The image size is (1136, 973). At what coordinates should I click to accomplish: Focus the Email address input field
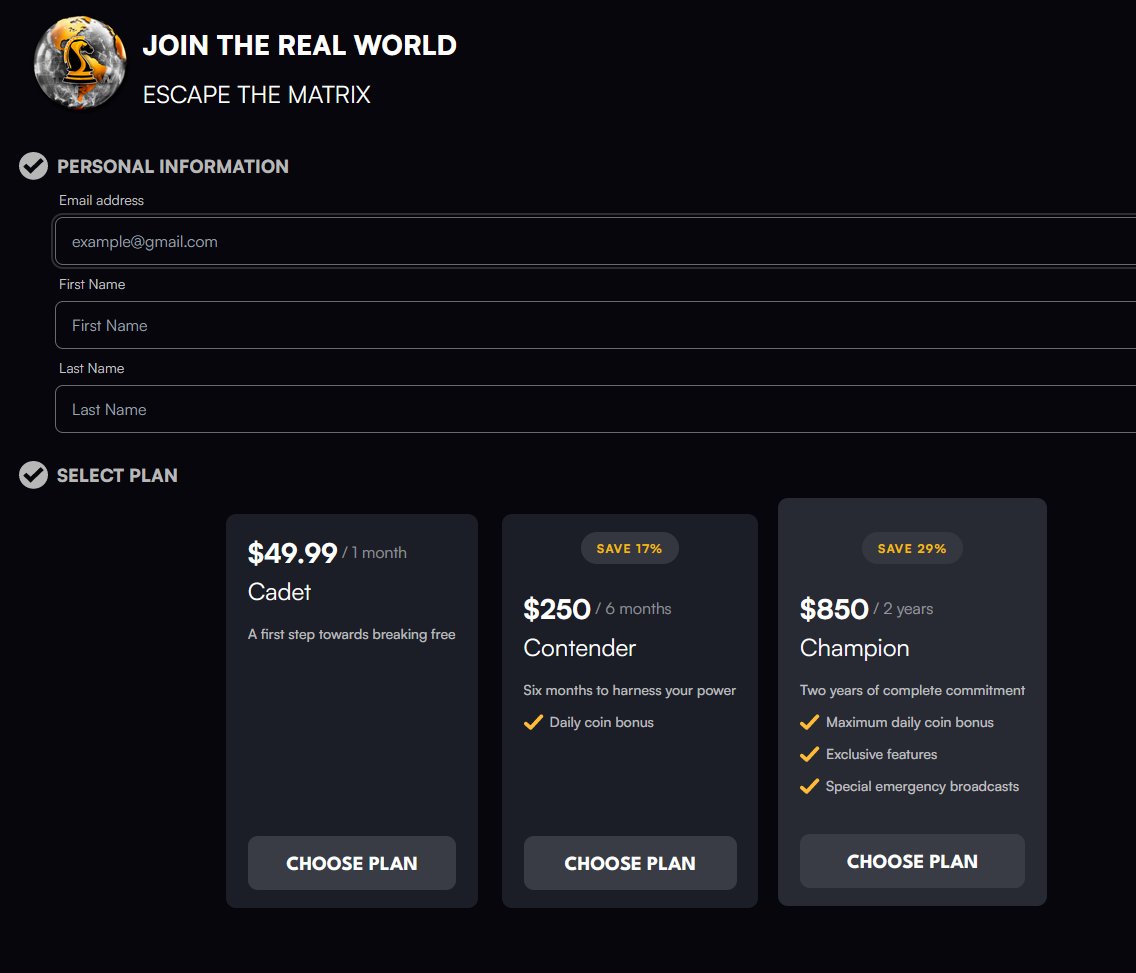[596, 241]
